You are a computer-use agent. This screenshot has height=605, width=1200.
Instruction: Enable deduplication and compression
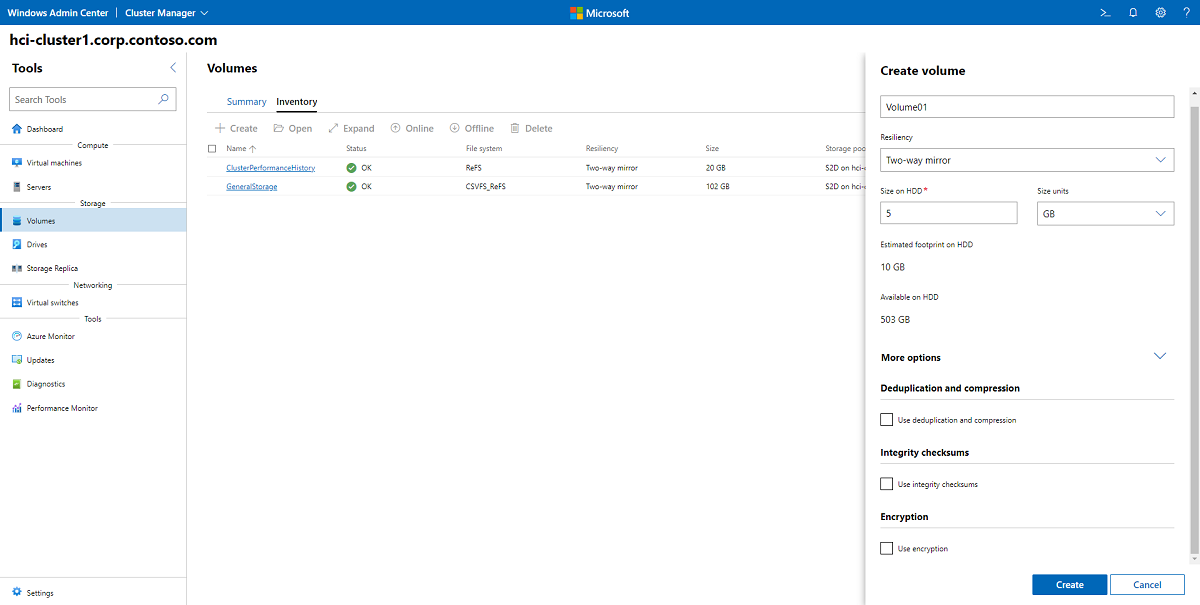(886, 419)
